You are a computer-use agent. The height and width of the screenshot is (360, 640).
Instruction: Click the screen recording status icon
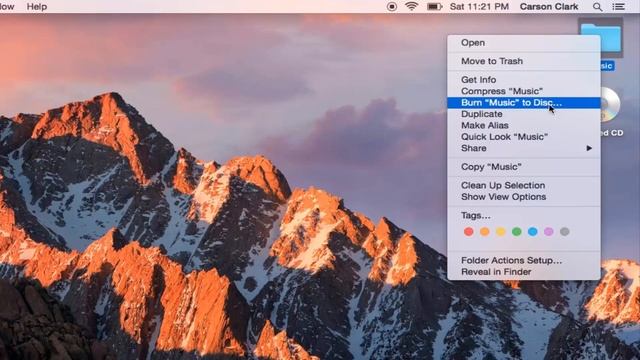[x=392, y=7]
